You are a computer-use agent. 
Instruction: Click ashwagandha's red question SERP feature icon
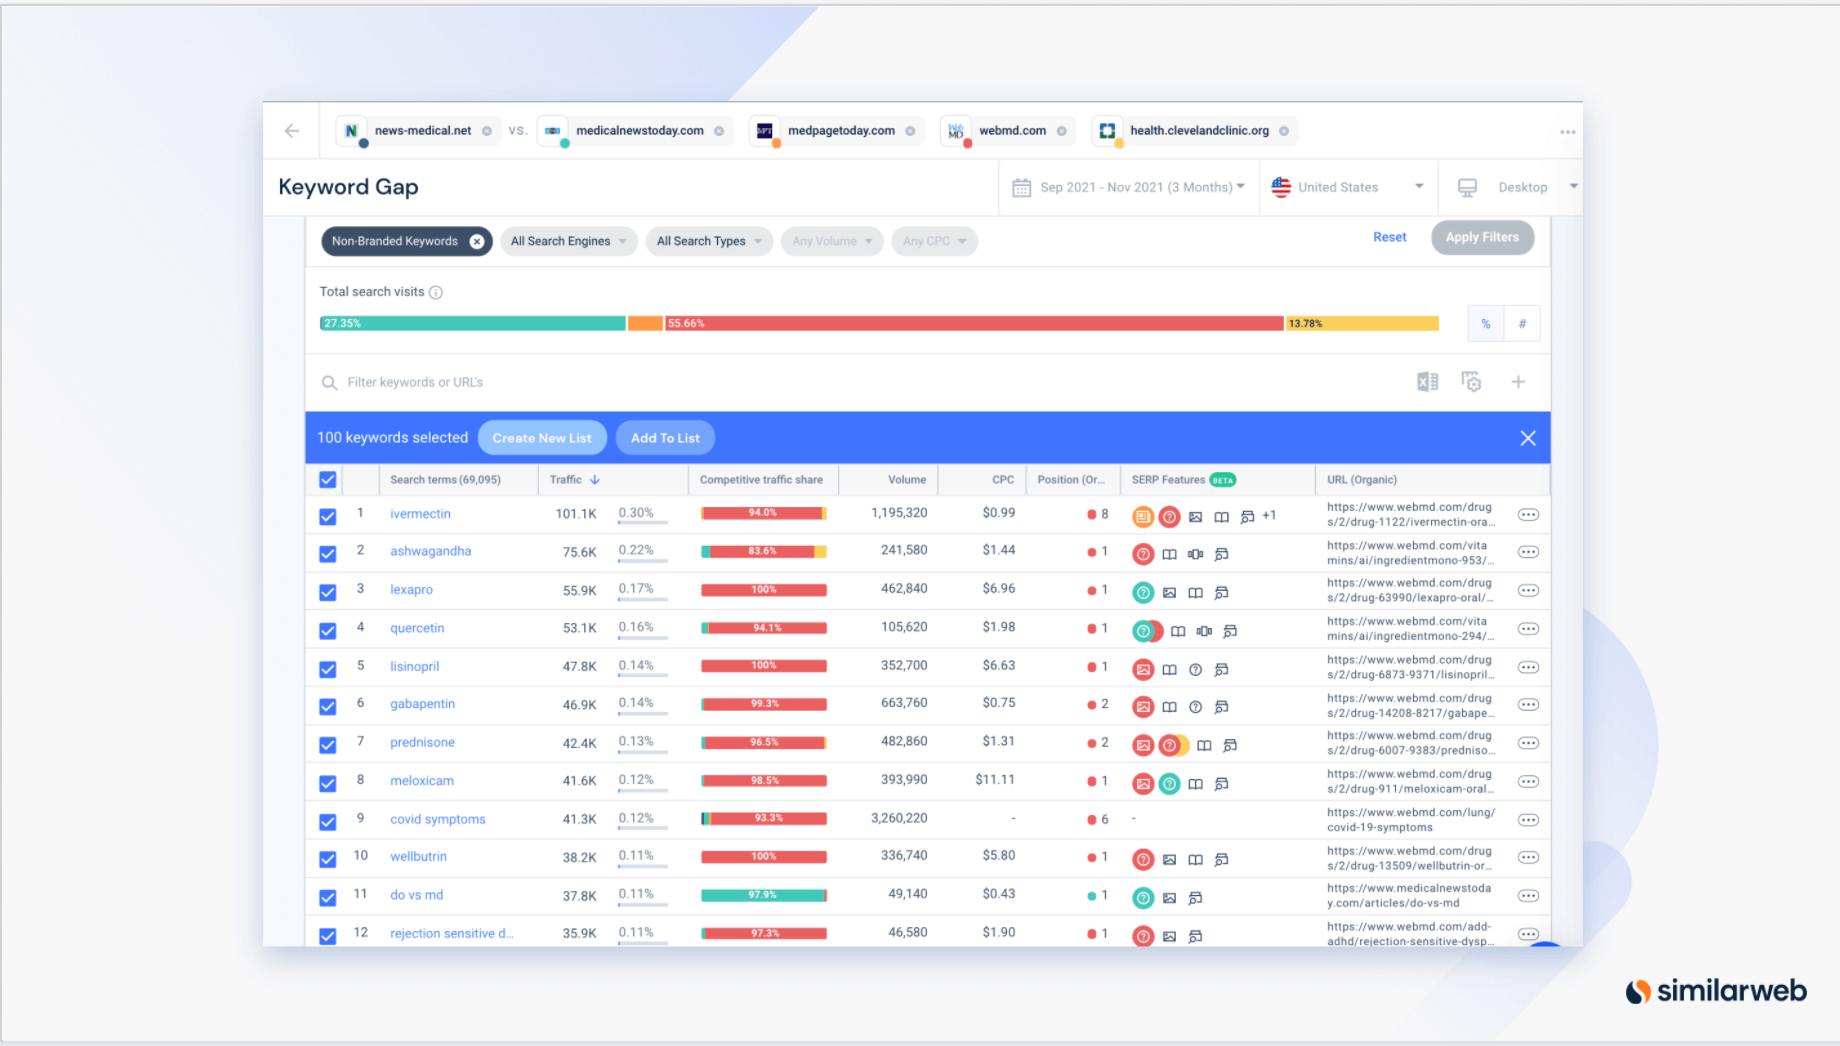point(1143,554)
